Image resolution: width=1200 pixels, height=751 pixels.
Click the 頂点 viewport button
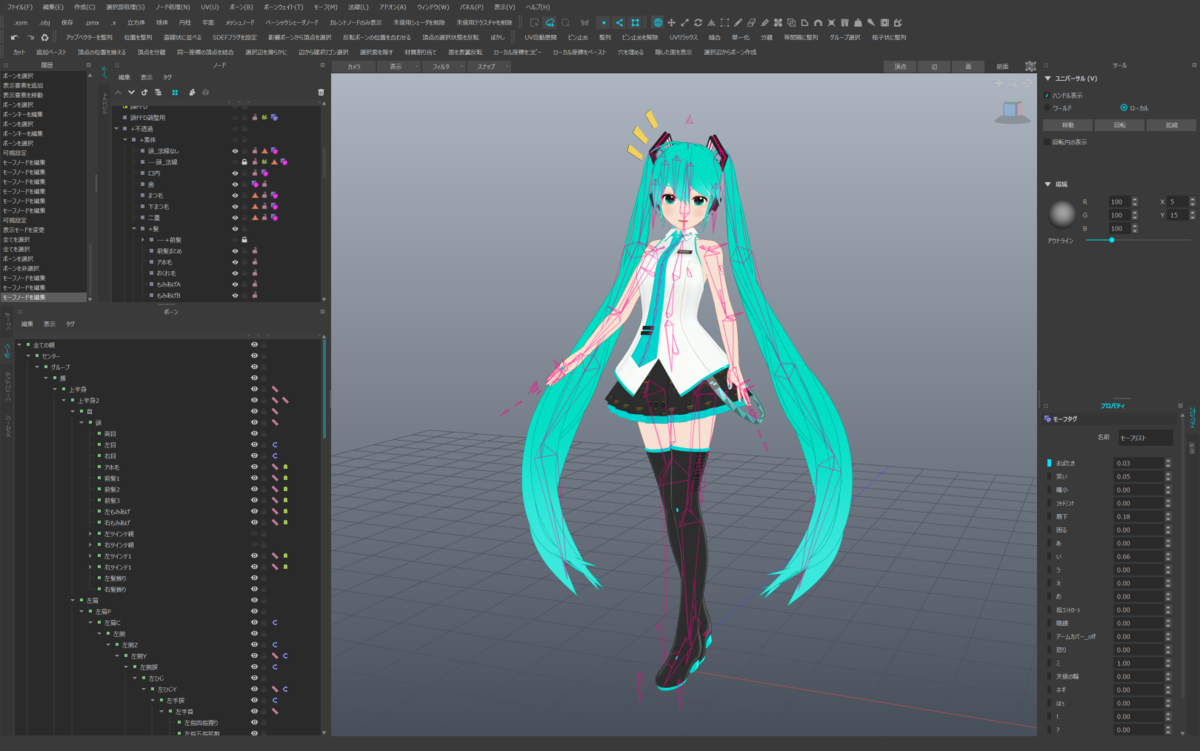(x=900, y=66)
